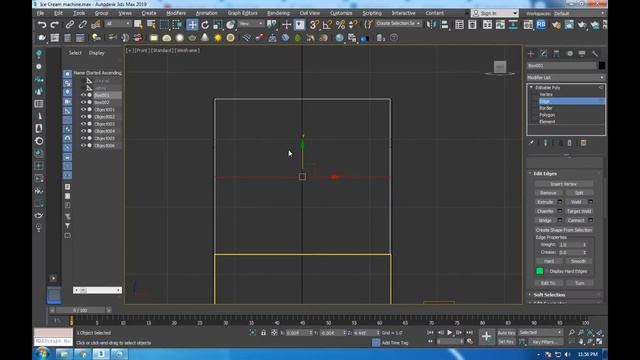Screen dimensions: 640x360
Task: Click the Align tool icon
Action: (x=444, y=25)
